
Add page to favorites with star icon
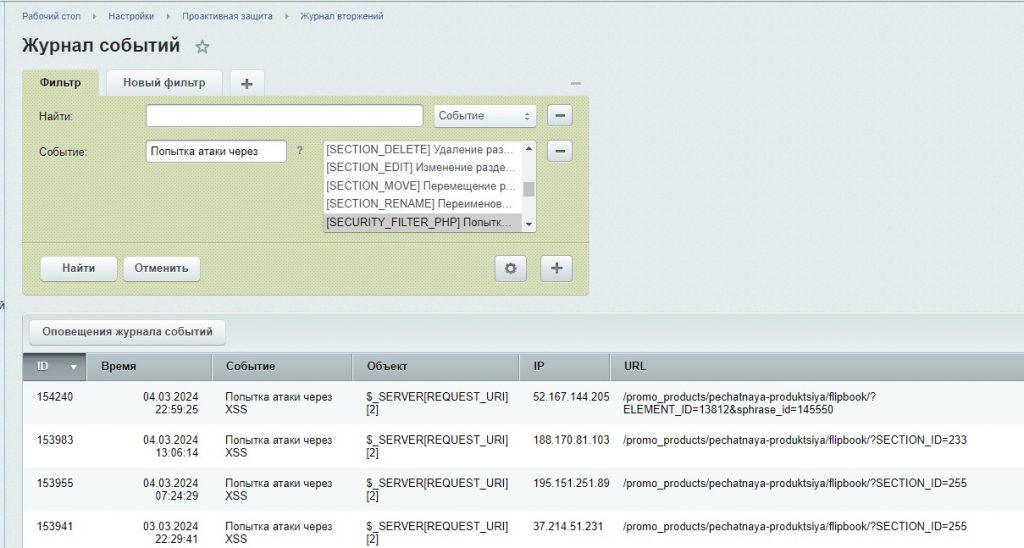203,47
